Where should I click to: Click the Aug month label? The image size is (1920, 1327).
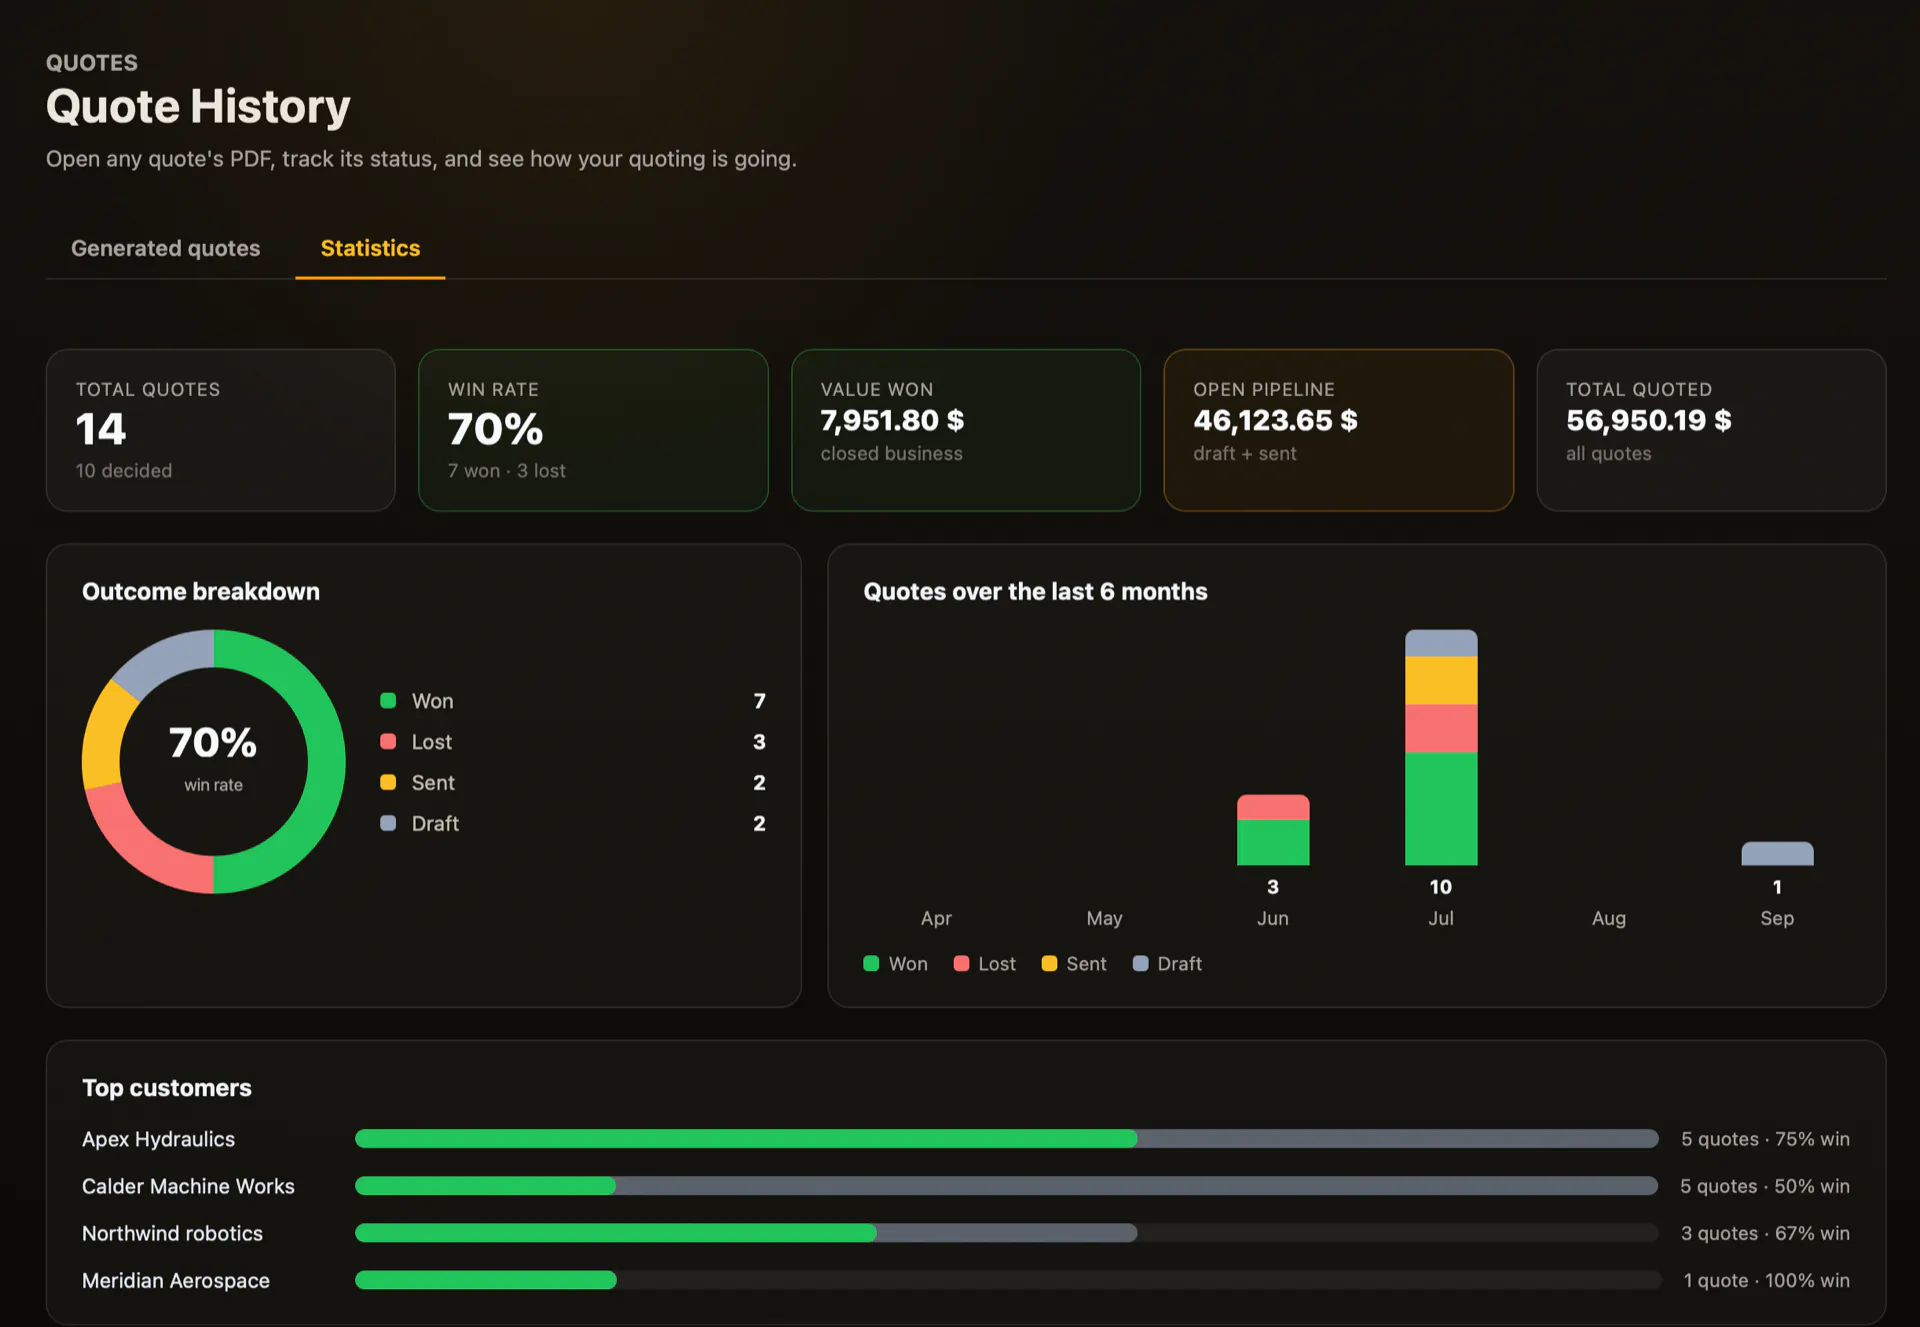point(1609,918)
